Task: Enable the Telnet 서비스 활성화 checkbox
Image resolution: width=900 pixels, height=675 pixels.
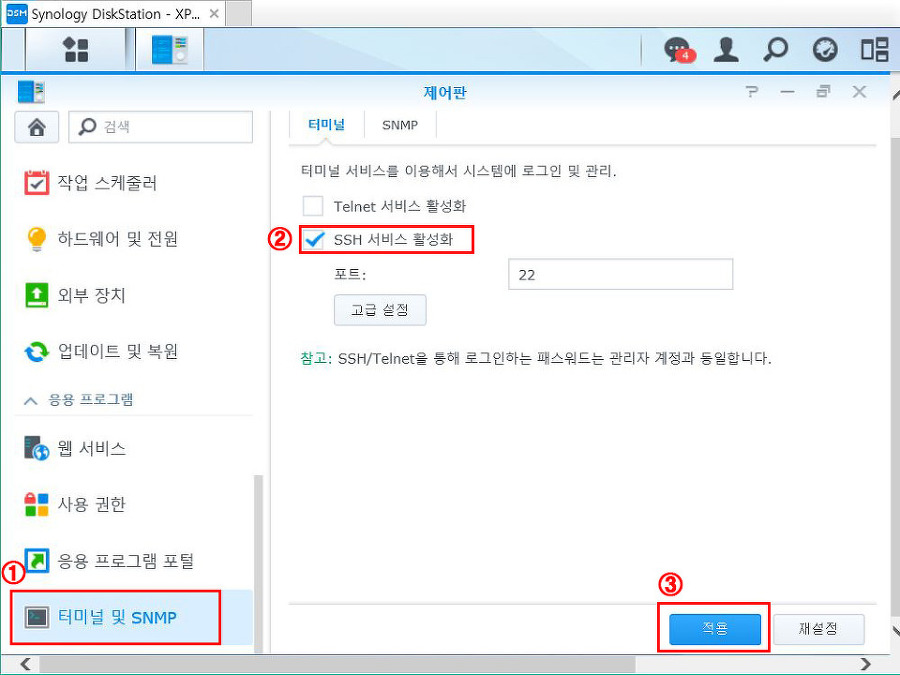Action: 313,206
